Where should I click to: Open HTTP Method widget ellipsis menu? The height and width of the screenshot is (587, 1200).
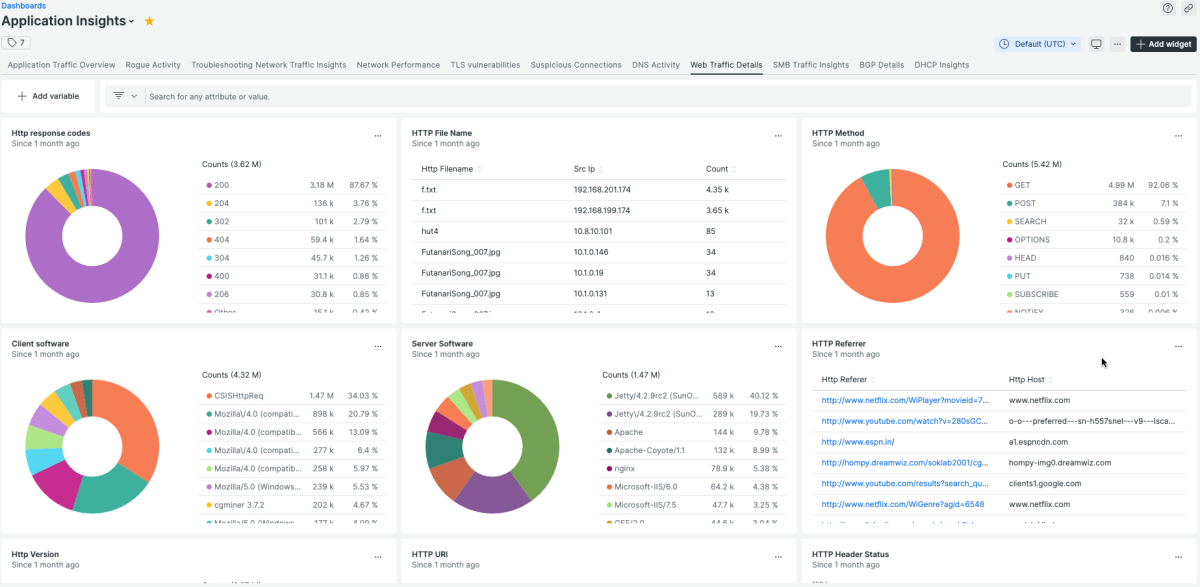point(1178,135)
